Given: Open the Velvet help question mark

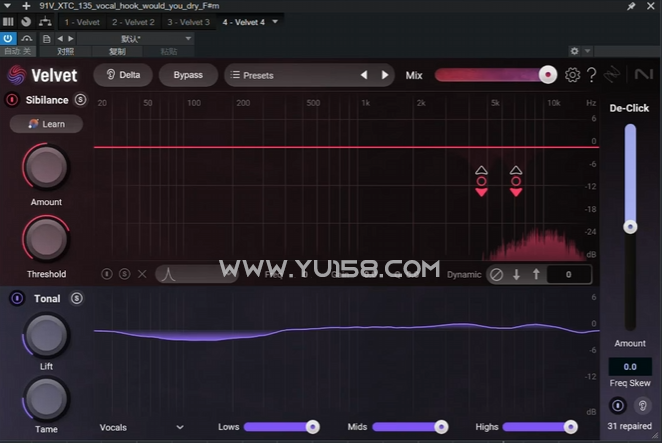Looking at the screenshot, I should coord(592,75).
